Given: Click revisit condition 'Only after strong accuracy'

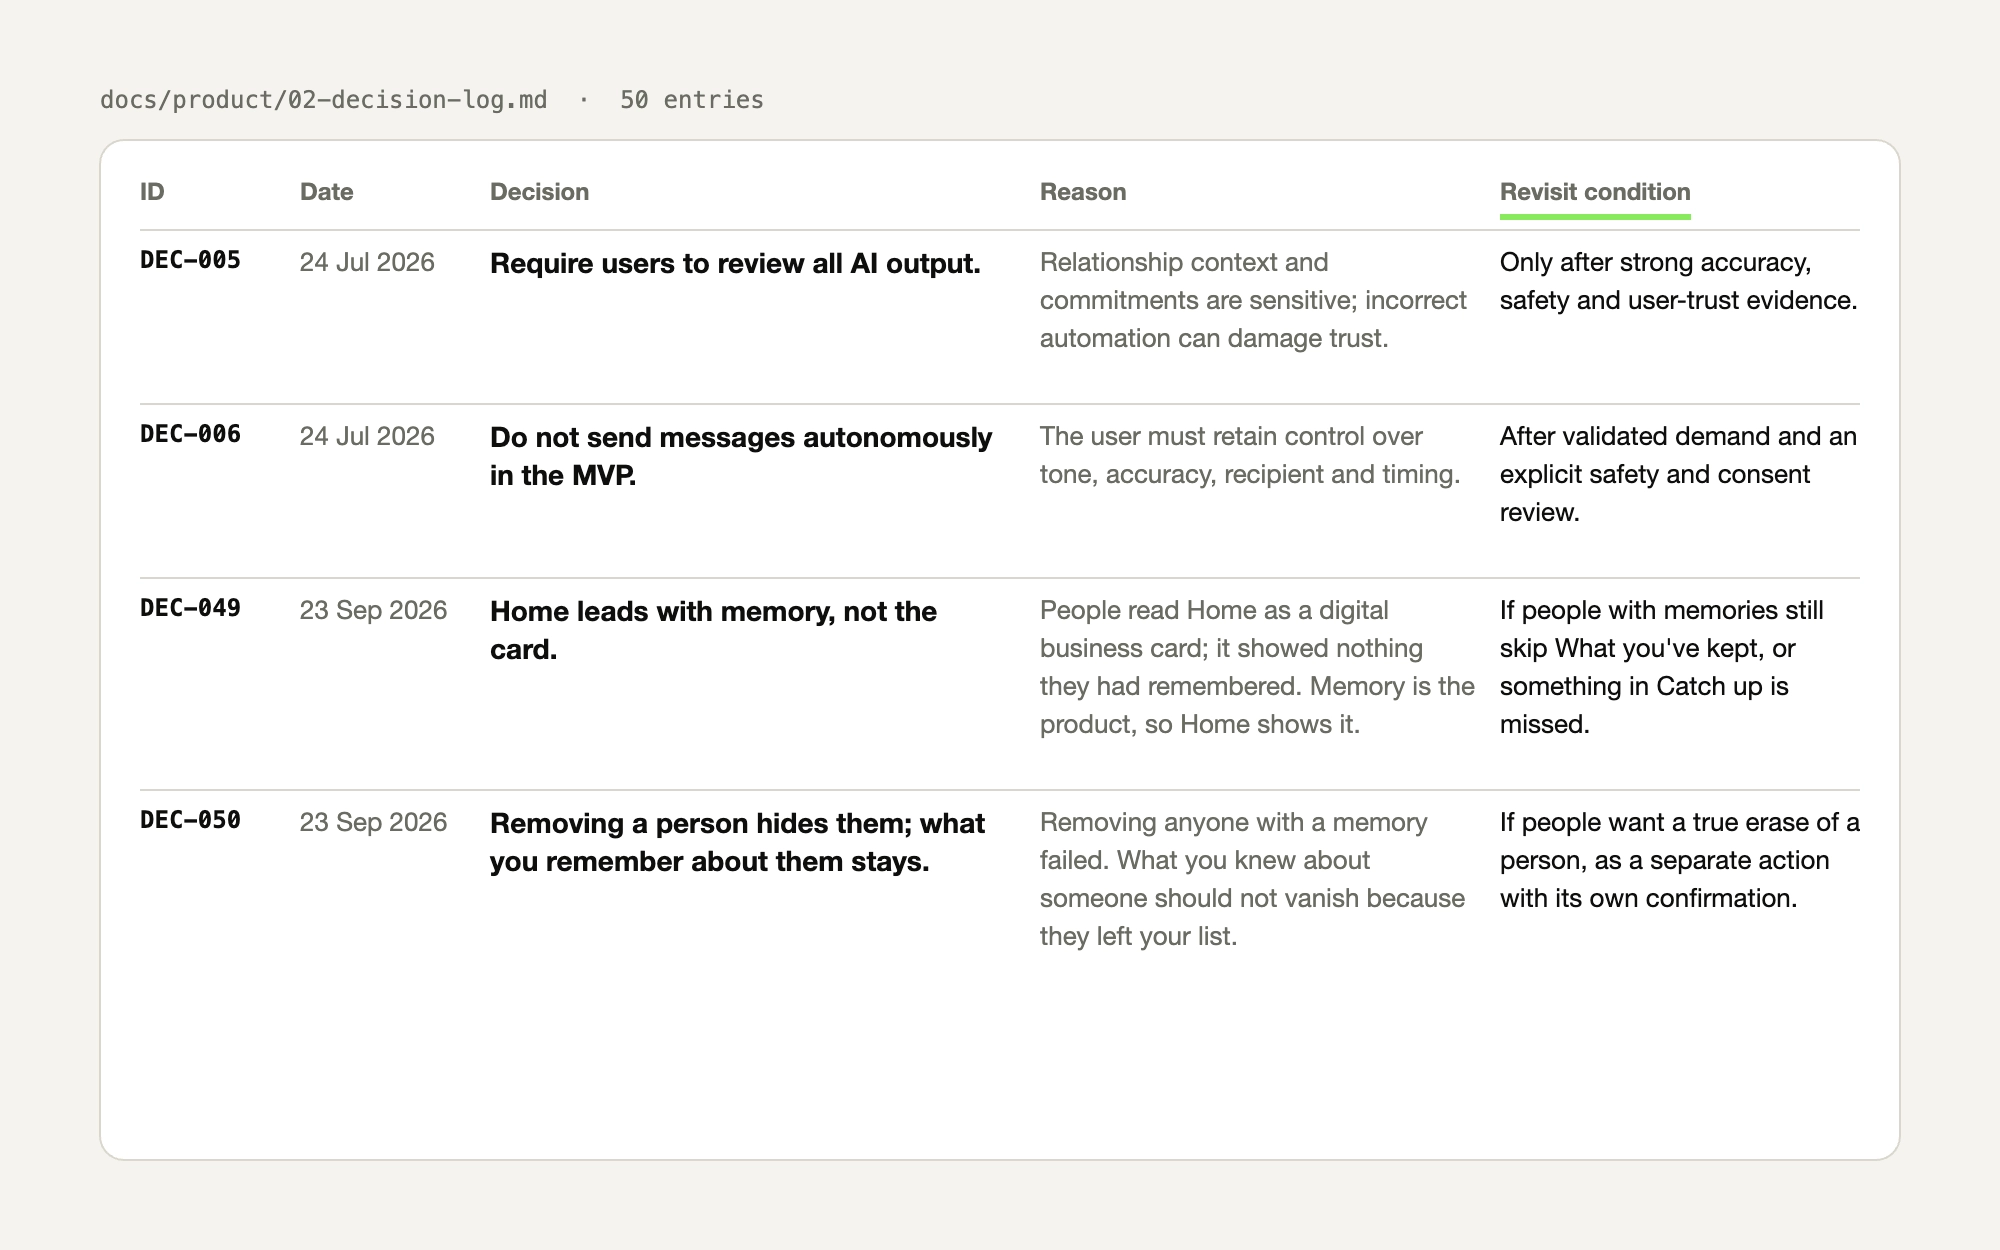Looking at the screenshot, I should pos(1679,281).
